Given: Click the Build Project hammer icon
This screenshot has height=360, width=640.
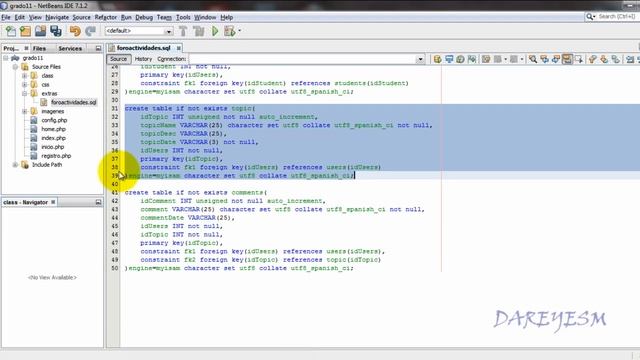Looking at the screenshot, I should click(183, 31).
